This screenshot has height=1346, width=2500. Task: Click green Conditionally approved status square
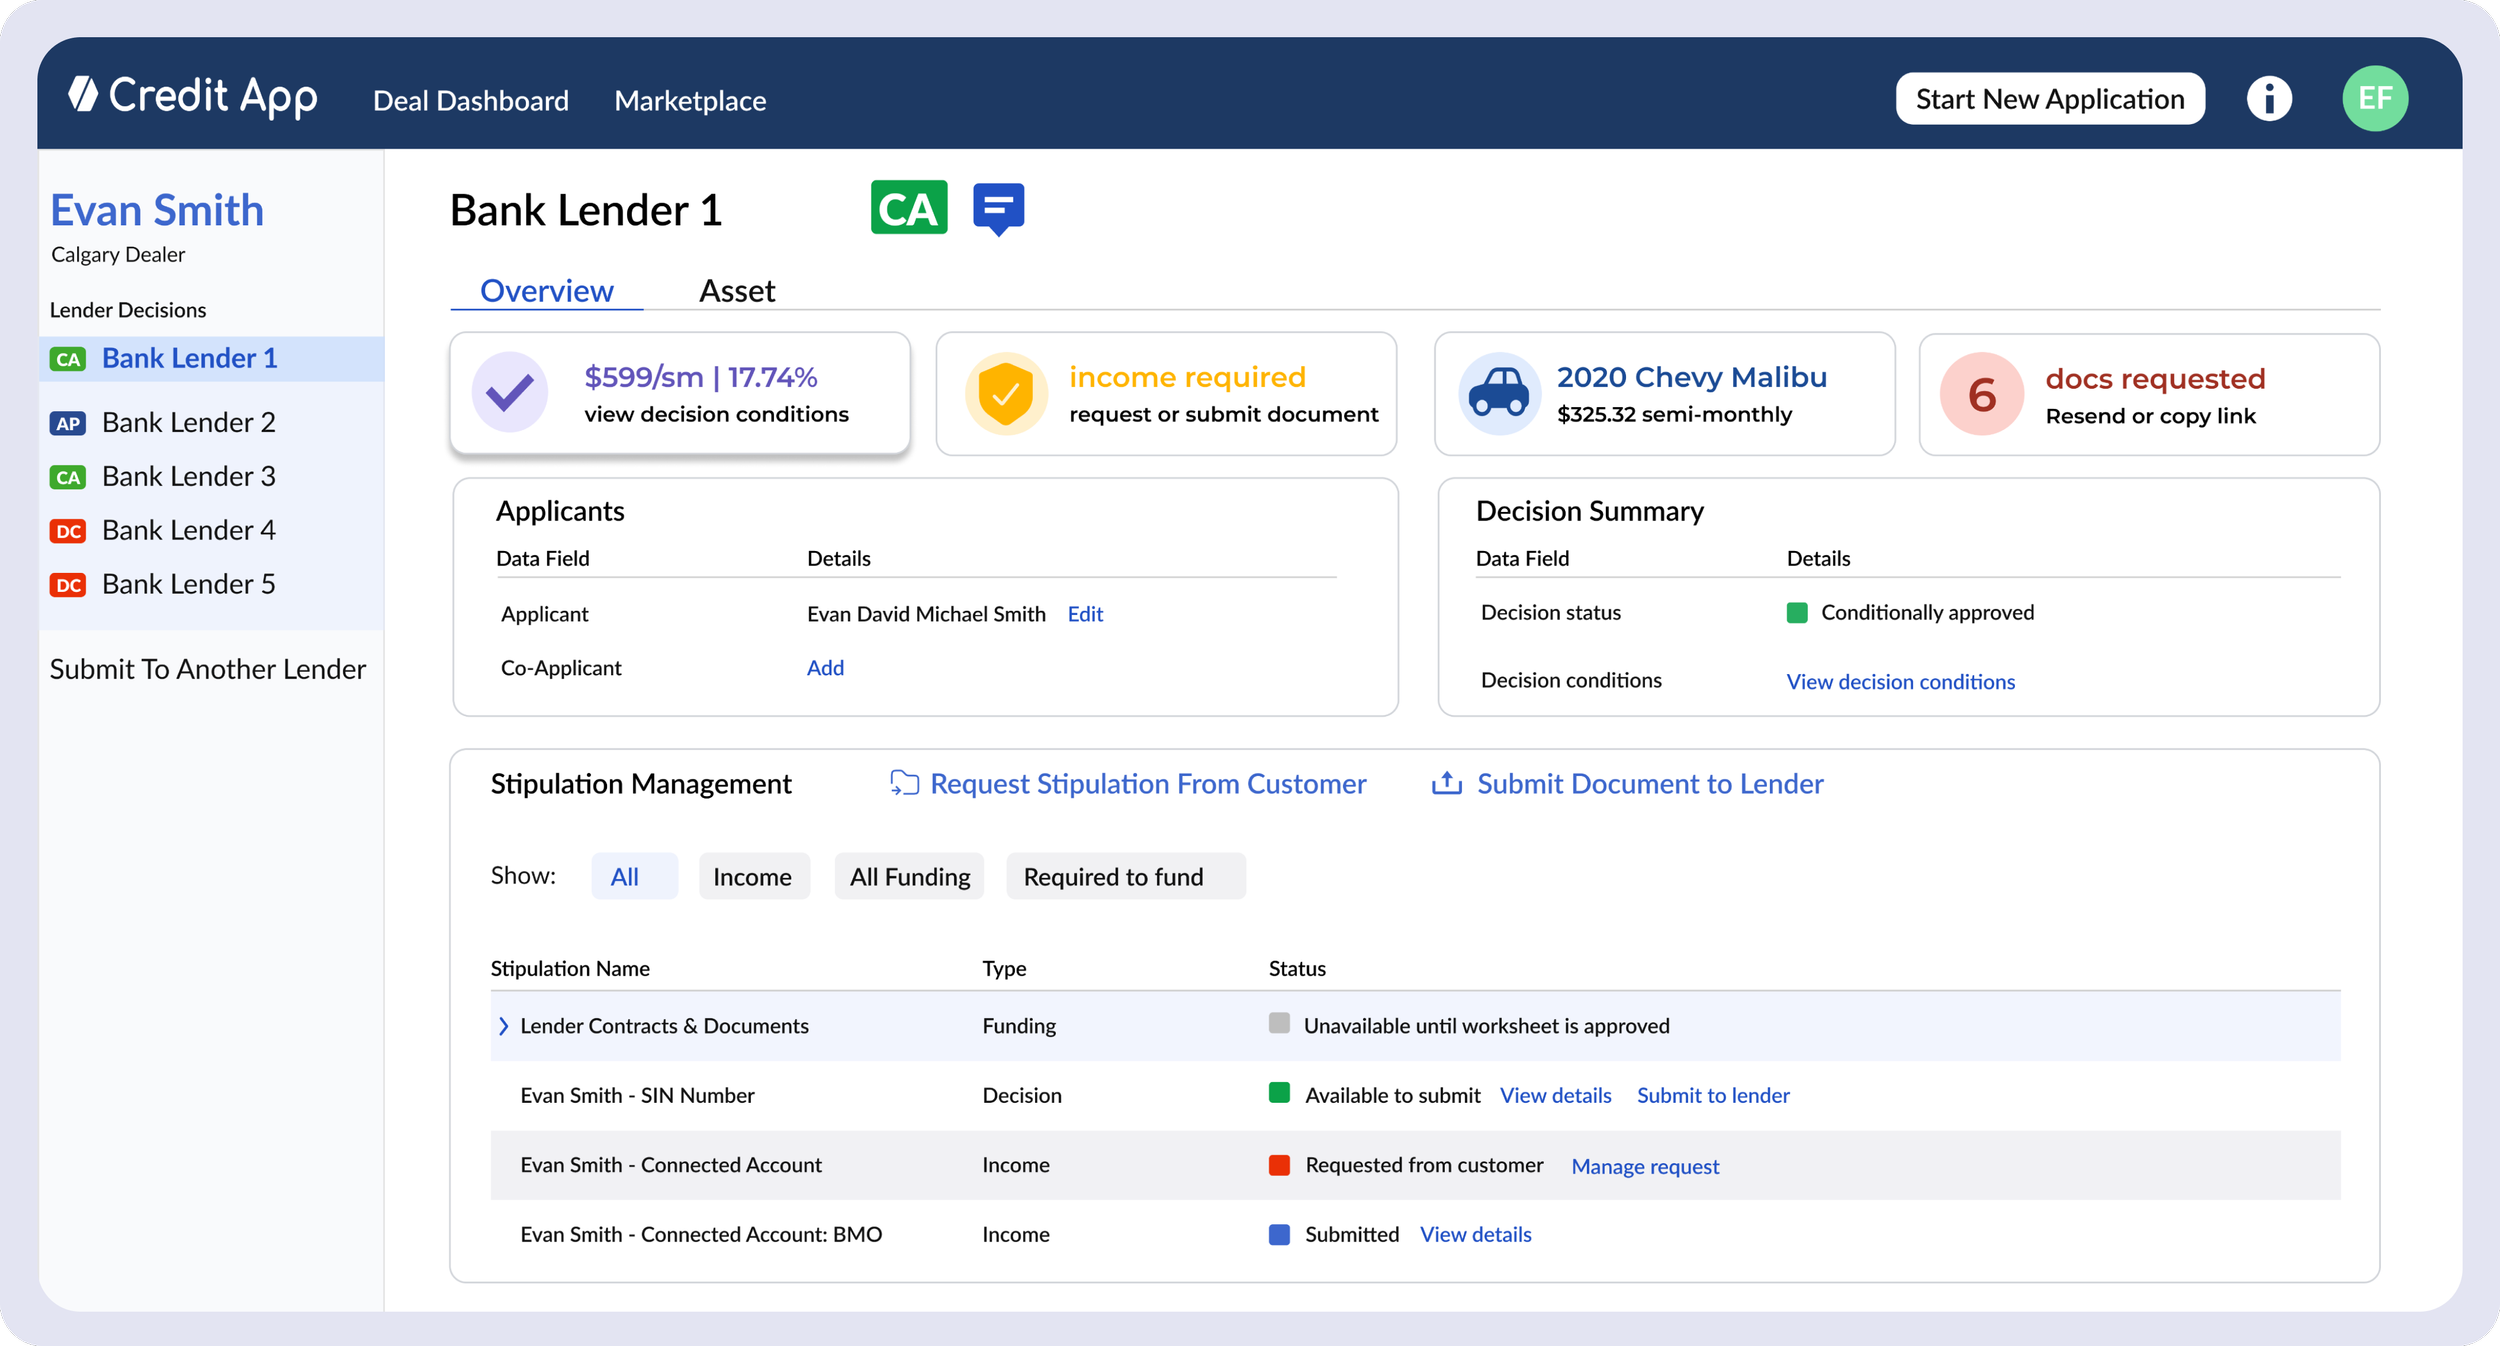pos(1796,613)
